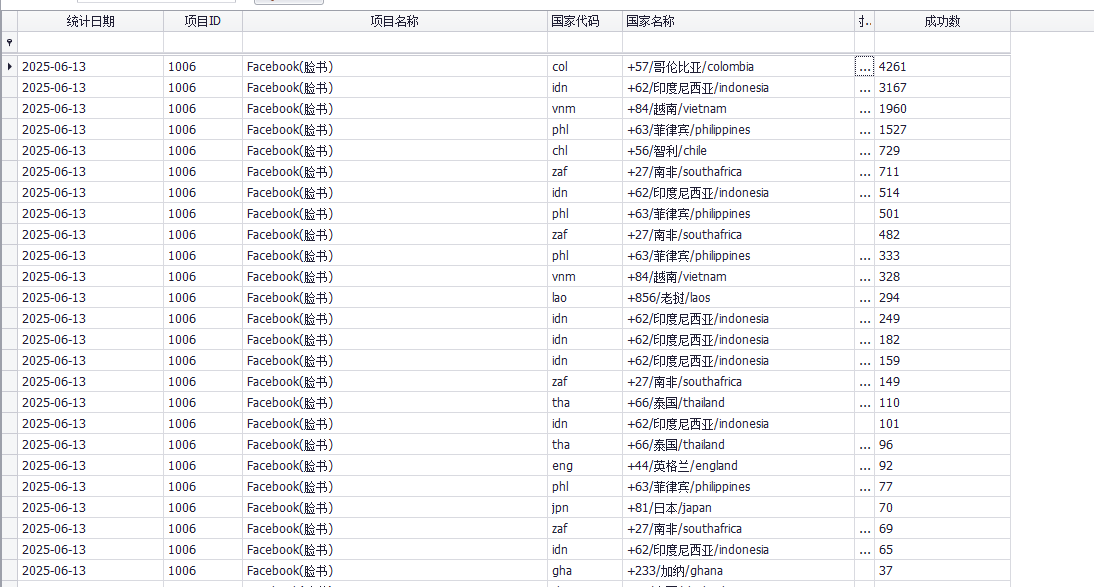Sort by the 项目ID column header

click(x=203, y=21)
